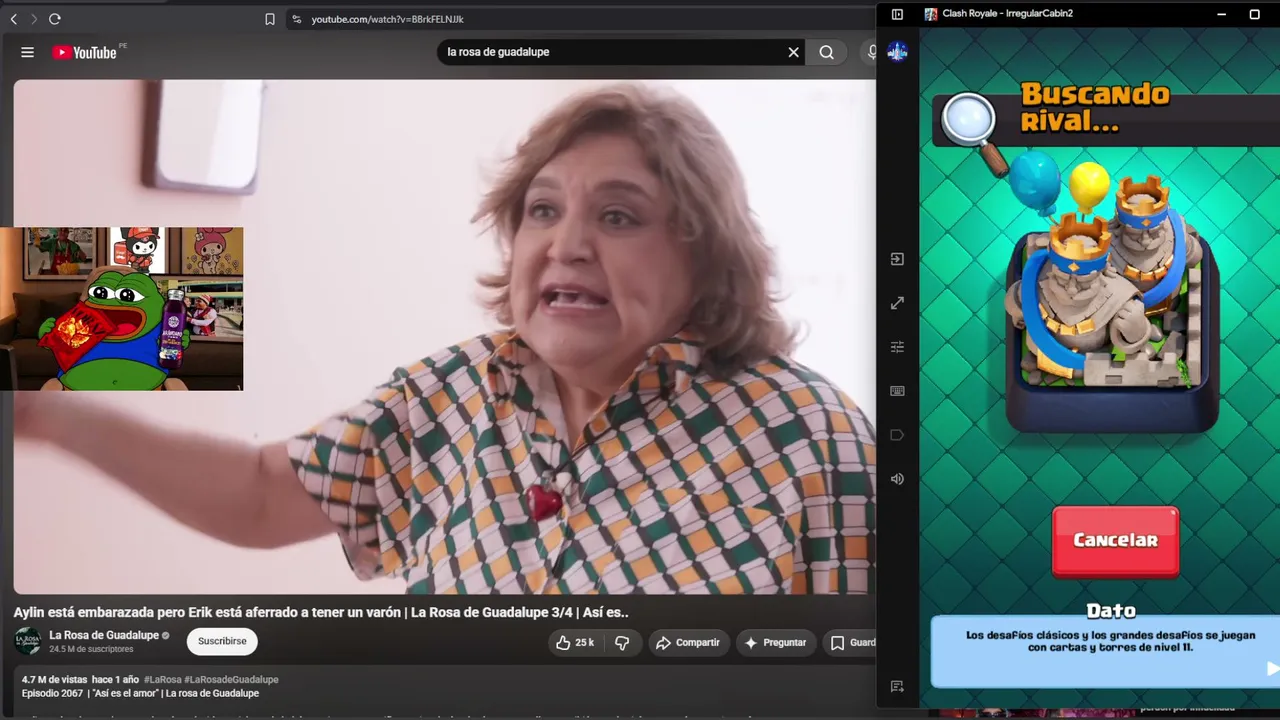Open the emulator settings sliders icon

(x=897, y=347)
